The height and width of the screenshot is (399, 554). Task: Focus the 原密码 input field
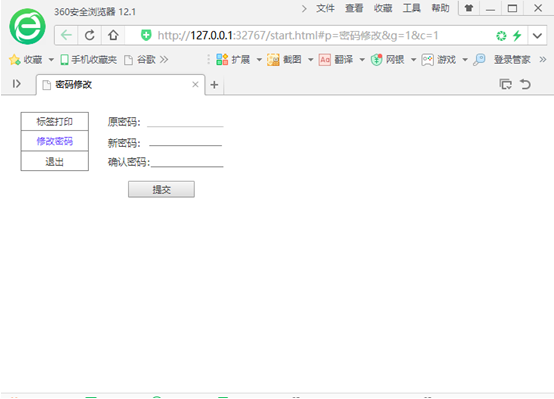click(185, 121)
